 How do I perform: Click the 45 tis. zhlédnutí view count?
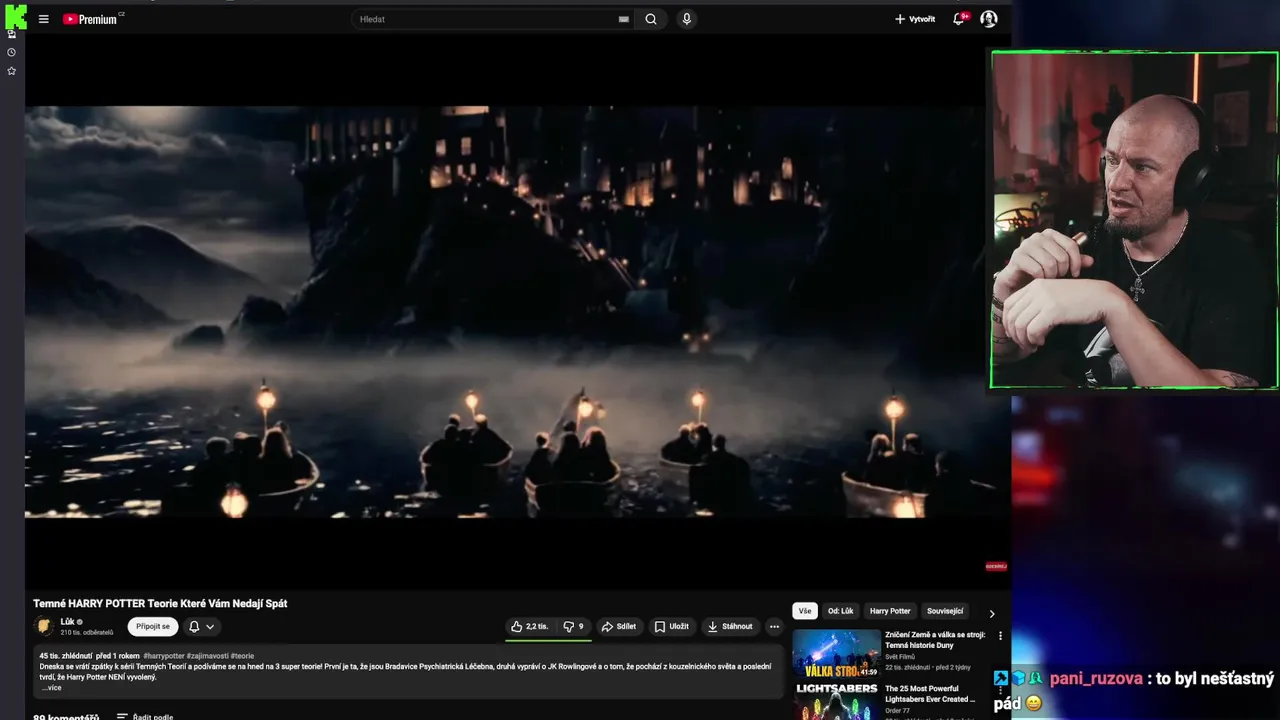coord(64,656)
